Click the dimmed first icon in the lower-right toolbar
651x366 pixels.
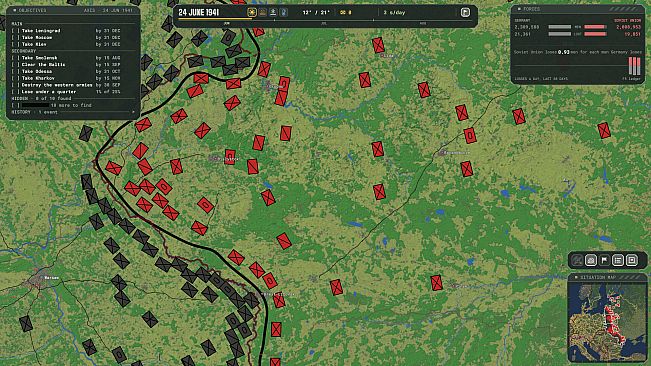click(577, 261)
